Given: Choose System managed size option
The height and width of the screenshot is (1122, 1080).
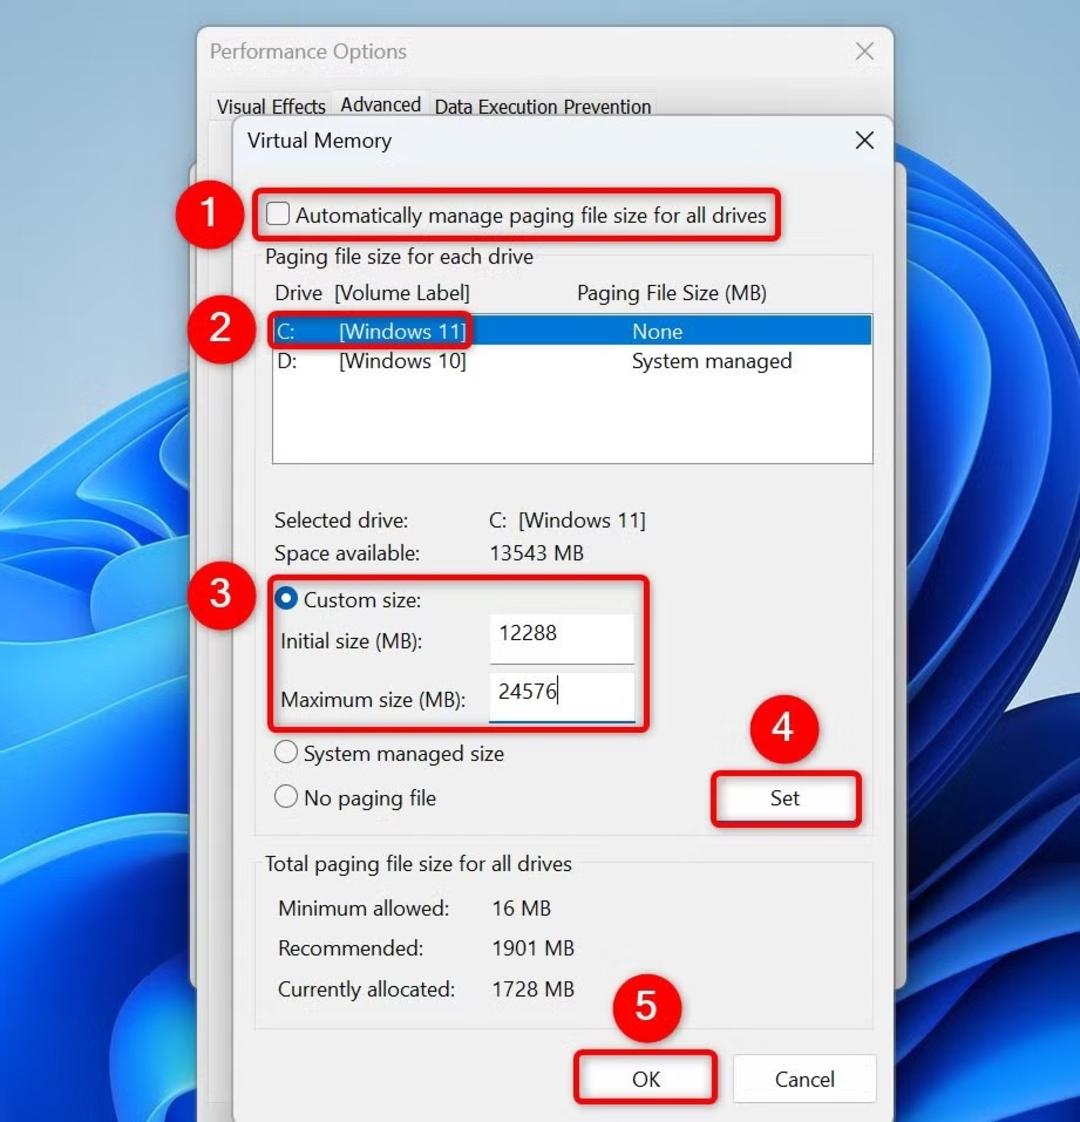Looking at the screenshot, I should [x=286, y=752].
